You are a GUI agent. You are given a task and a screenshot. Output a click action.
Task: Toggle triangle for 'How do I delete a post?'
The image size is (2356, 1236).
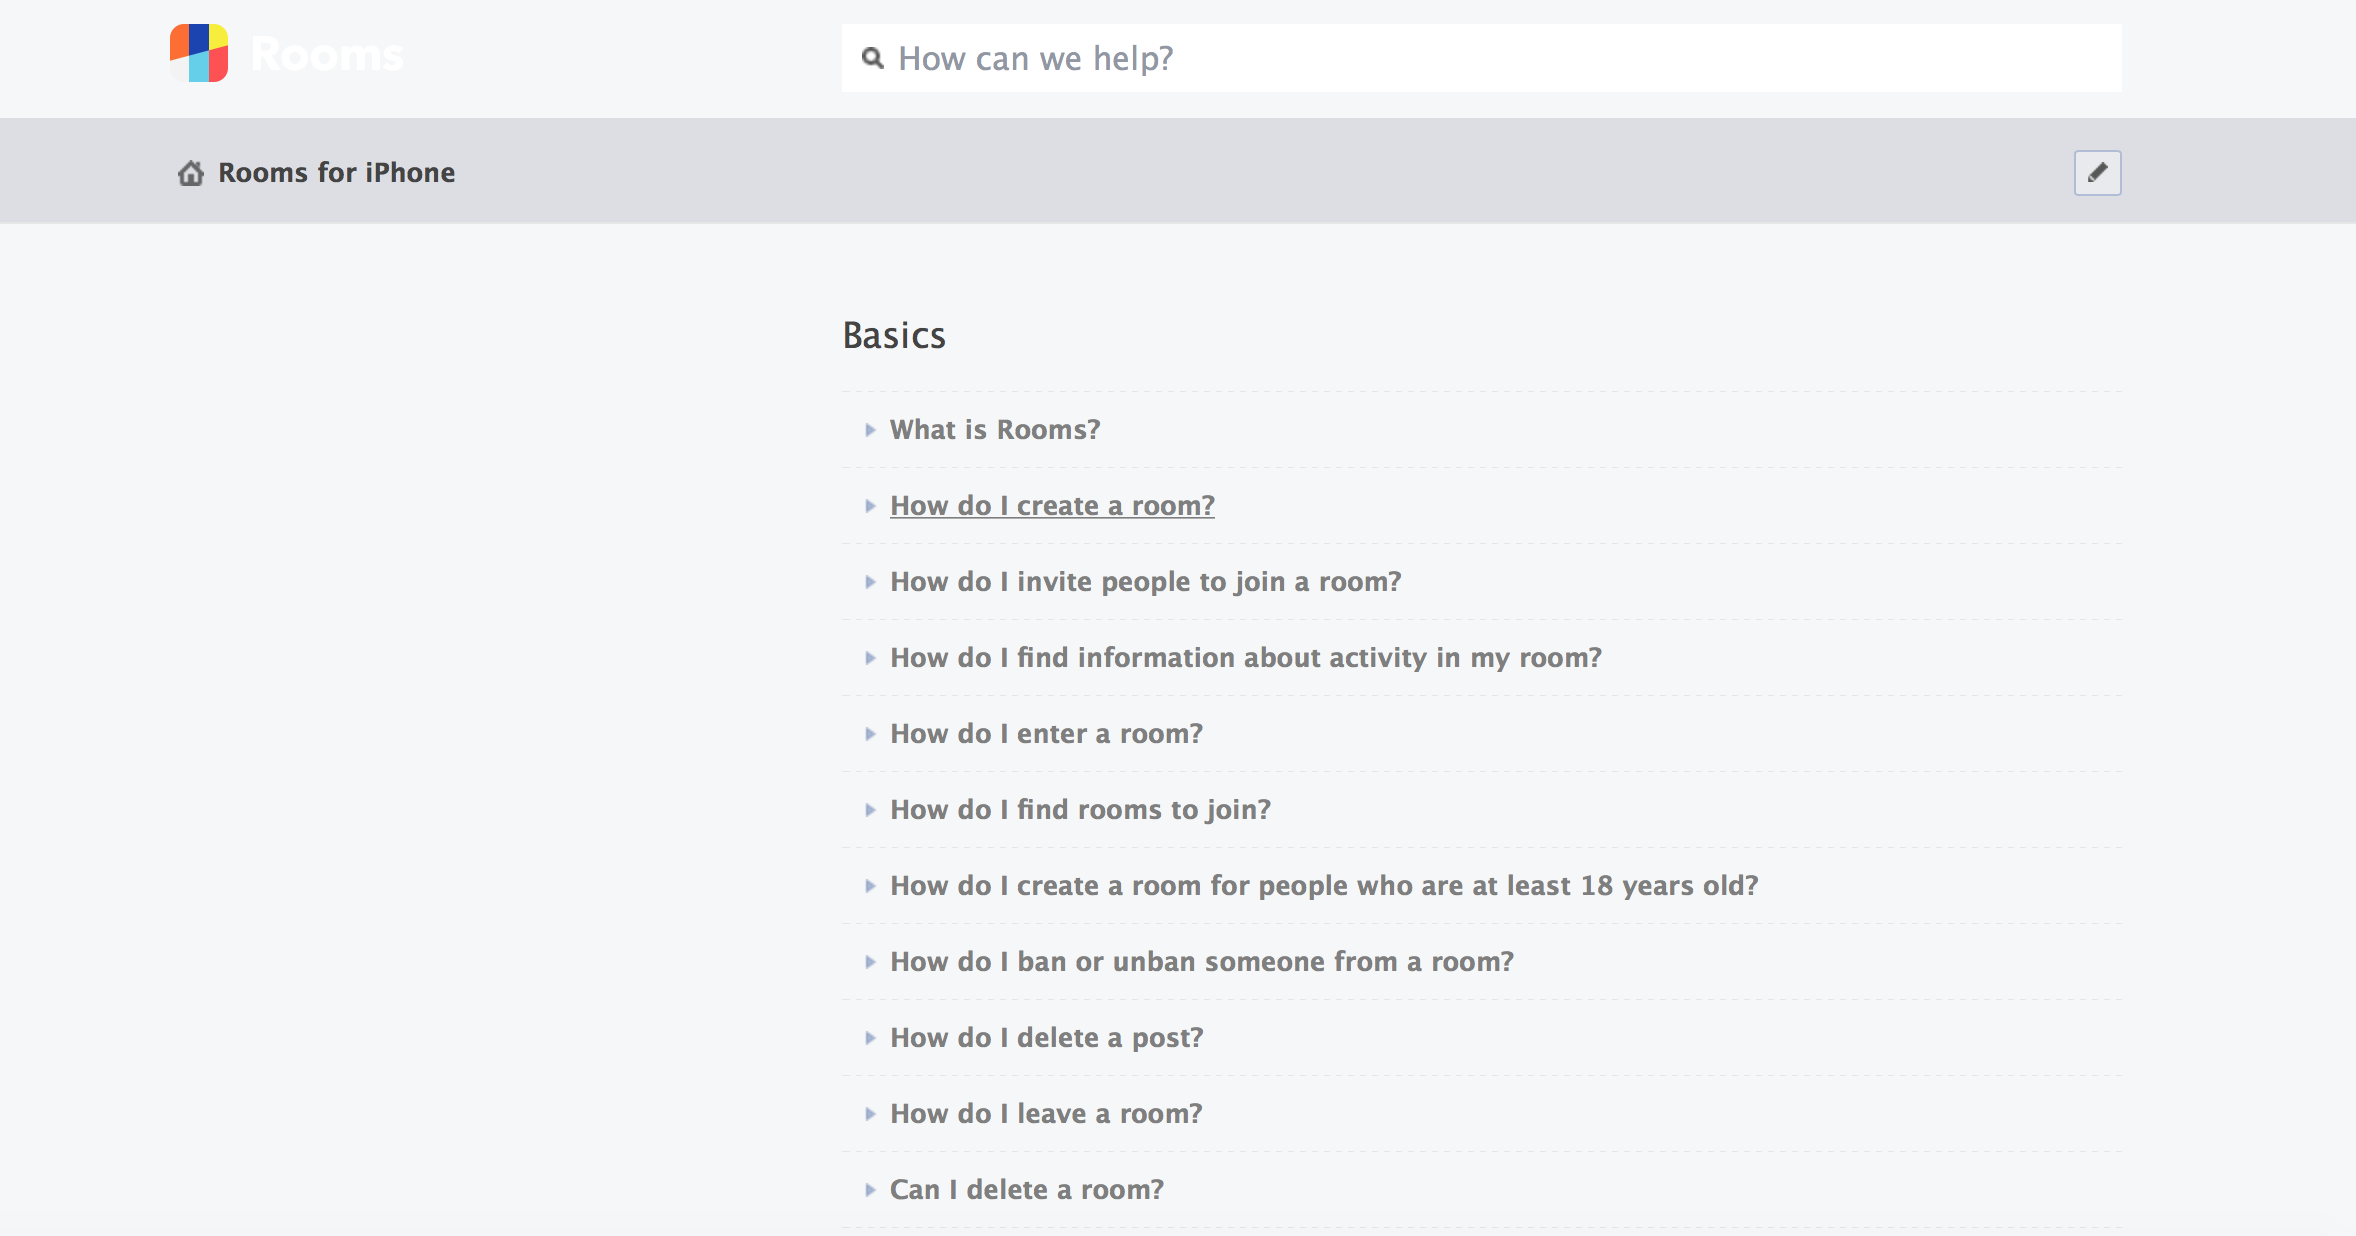click(870, 1038)
